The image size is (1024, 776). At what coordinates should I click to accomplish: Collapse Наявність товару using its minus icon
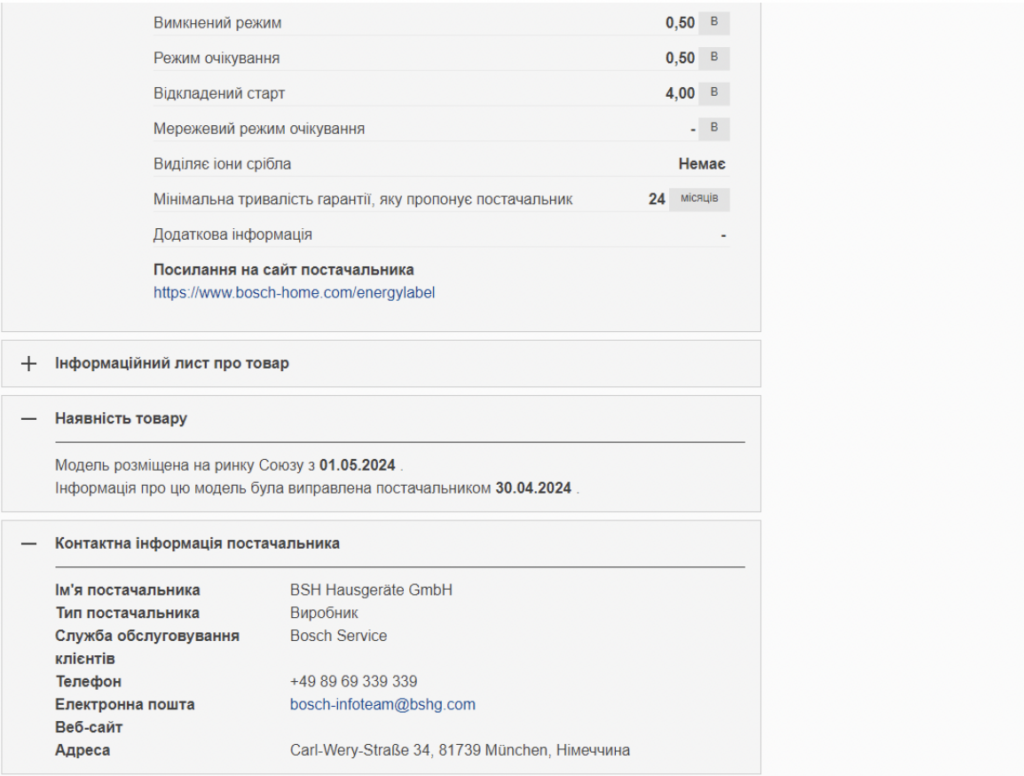[x=29, y=419]
